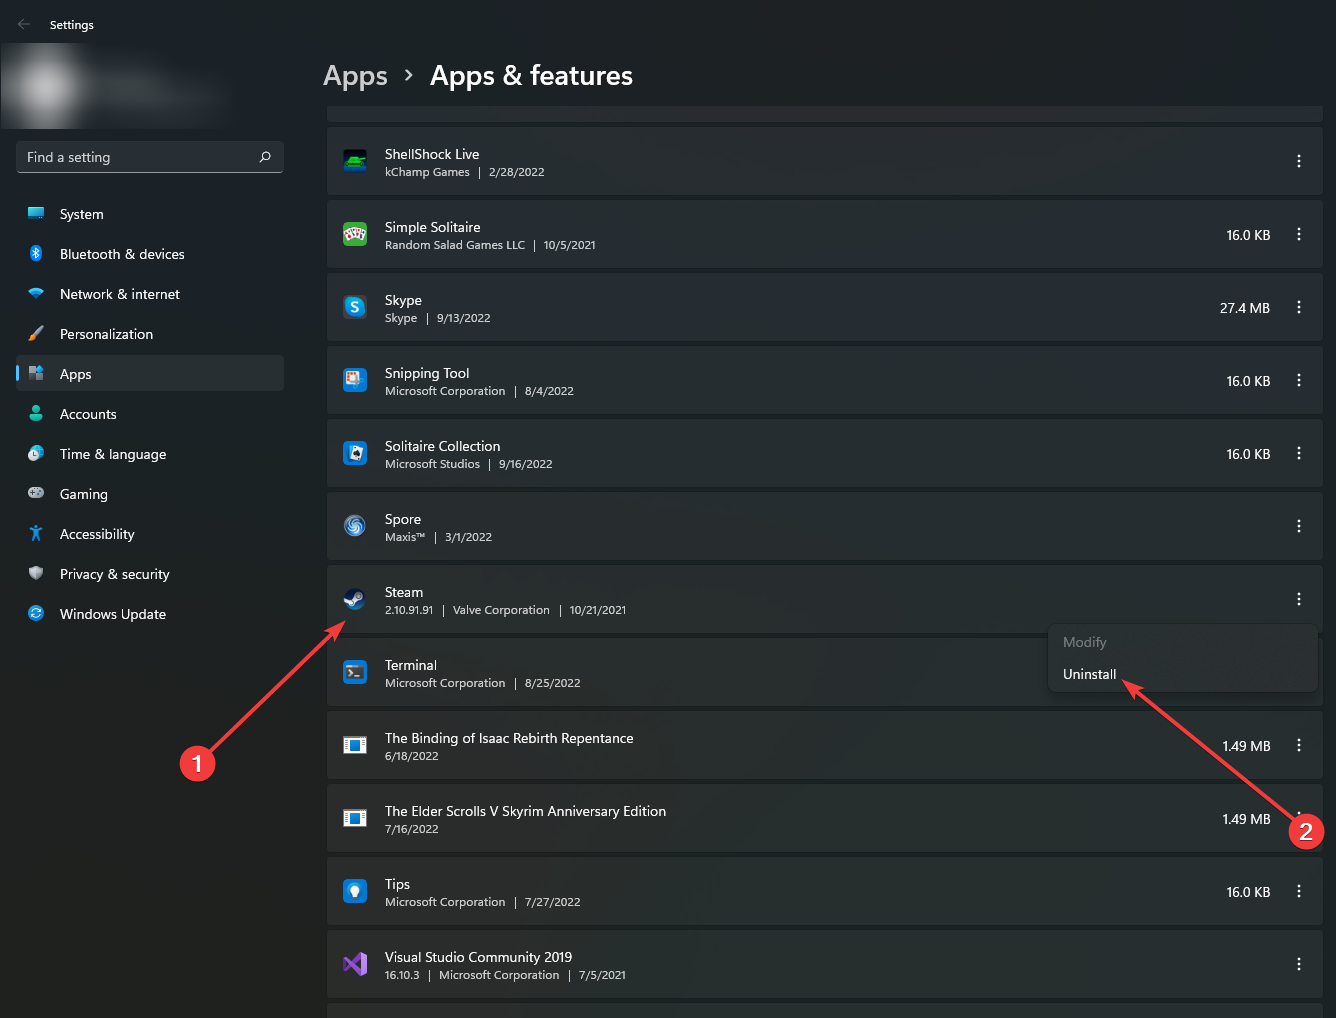The height and width of the screenshot is (1018, 1336).
Task: Click the Simple Solitaire app icon
Action: (x=355, y=234)
